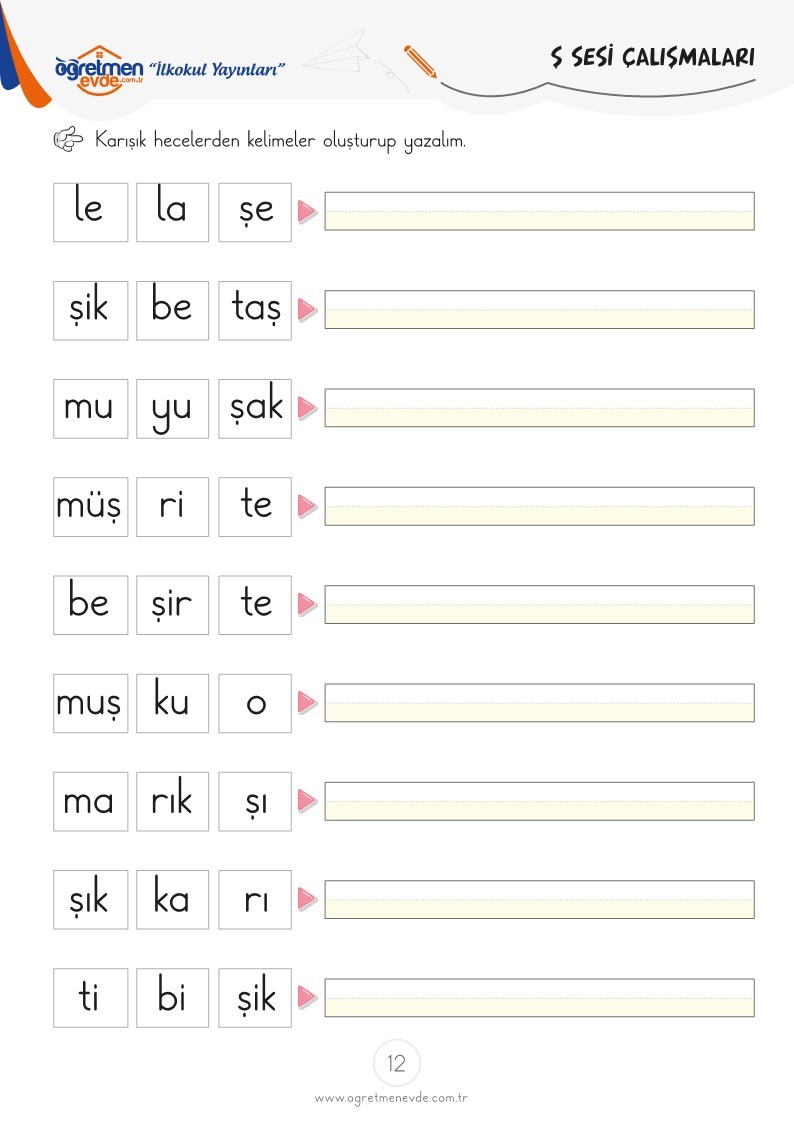Click the ogretmenevde house logo
Viewport: 794px width, 1123px height.
(99, 69)
